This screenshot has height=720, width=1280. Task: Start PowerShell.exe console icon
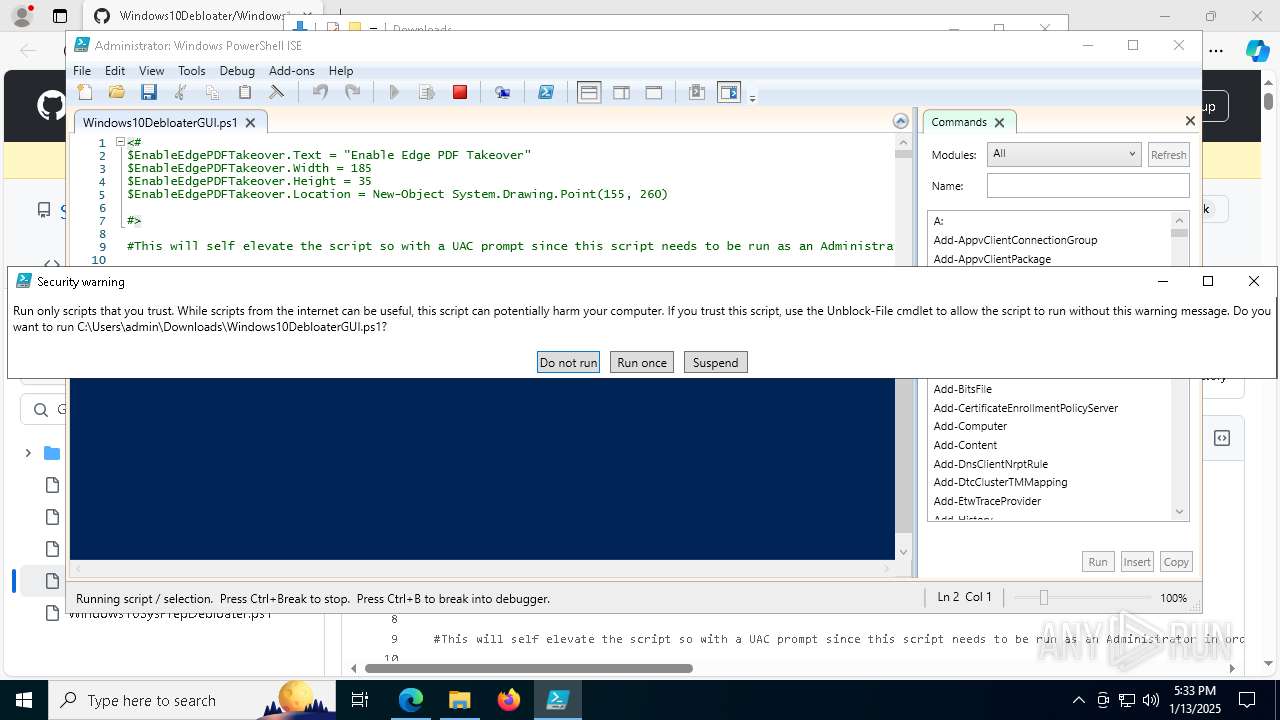[546, 92]
